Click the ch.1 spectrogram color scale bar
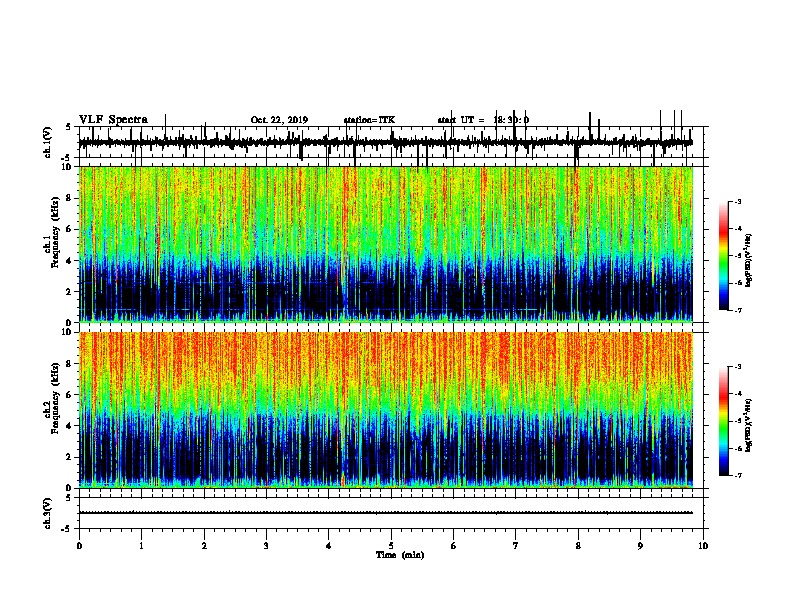The image size is (792, 612). pyautogui.click(x=723, y=256)
